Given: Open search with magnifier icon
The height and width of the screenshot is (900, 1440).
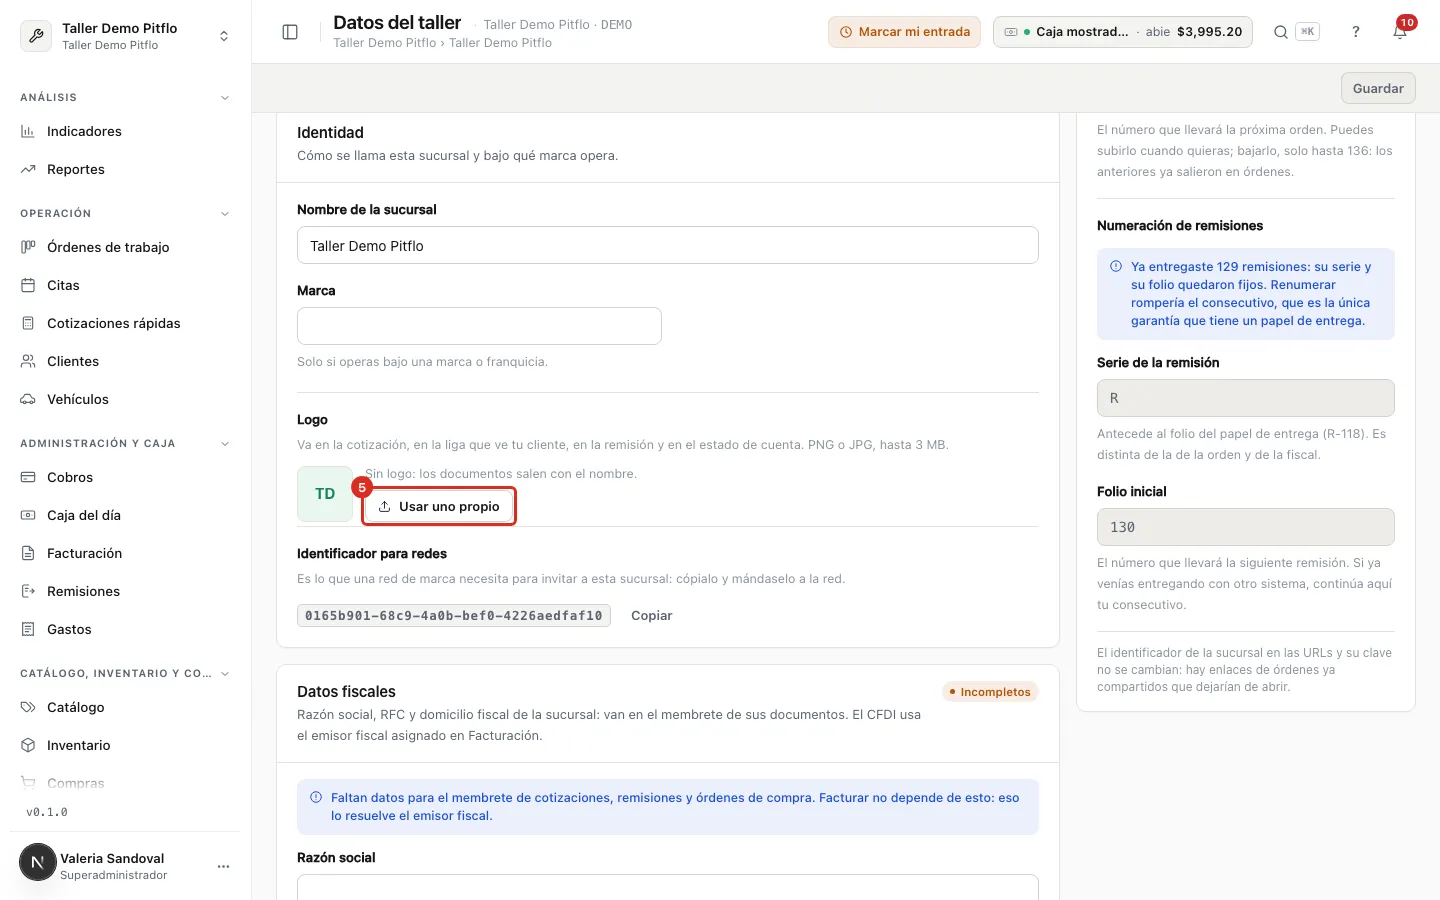Looking at the screenshot, I should (x=1280, y=32).
